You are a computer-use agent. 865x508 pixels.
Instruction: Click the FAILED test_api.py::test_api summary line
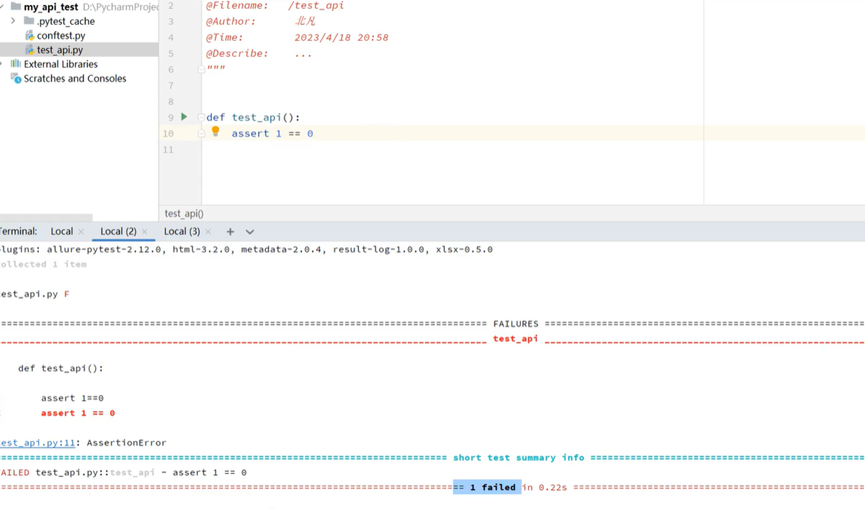124,472
